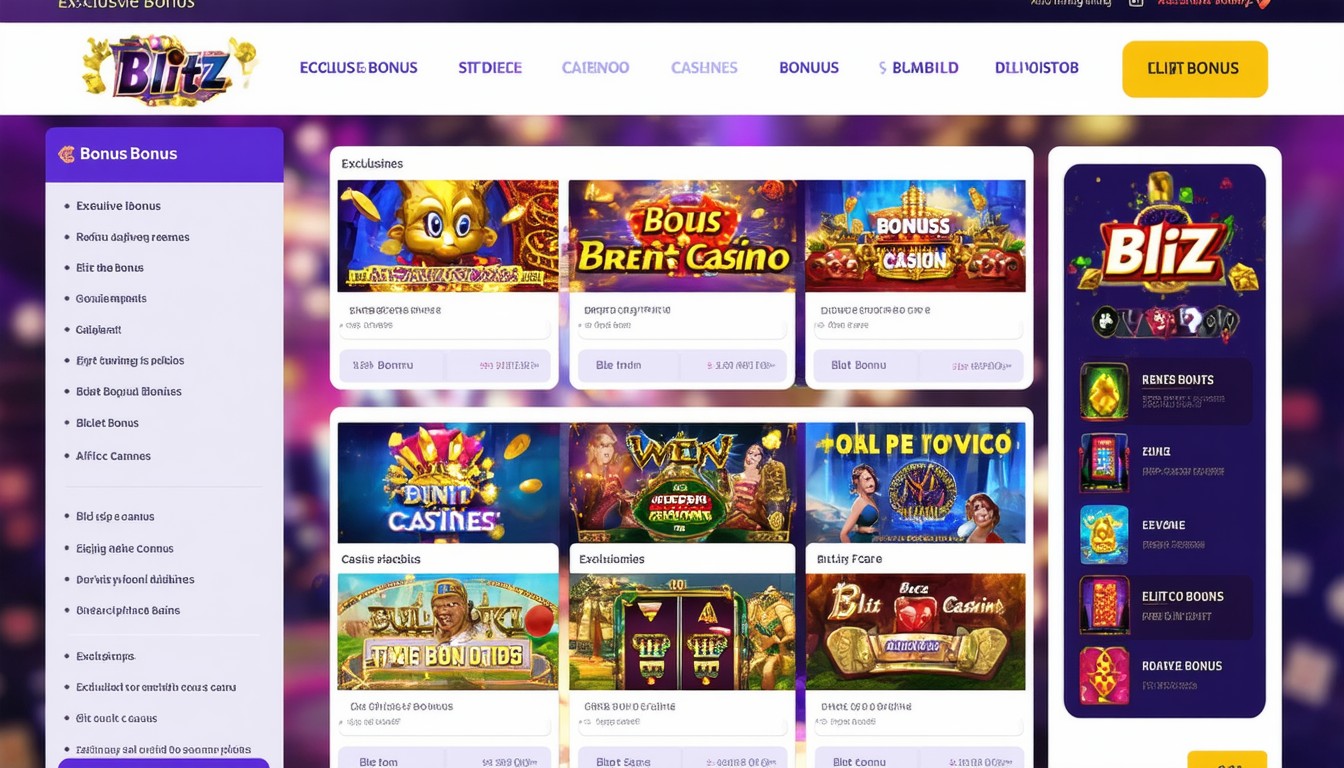Open the Bonuss Casion game thumbnail
Screen dimensions: 1344x768
click(x=915, y=236)
